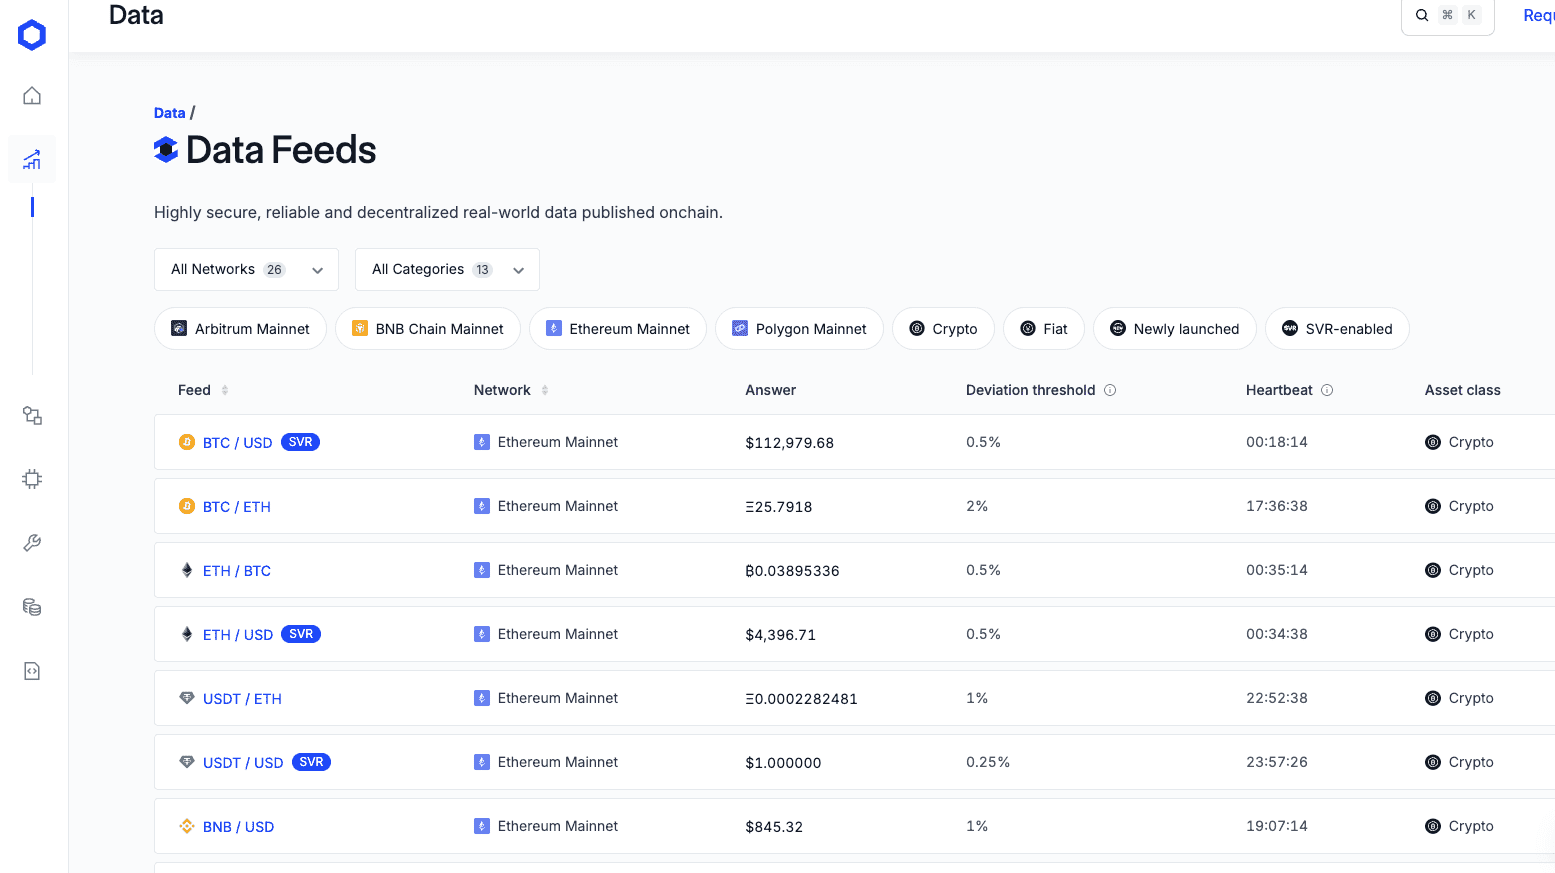1555x873 pixels.
Task: Click the search box with ⌘ K shortcut
Action: 1448,15
